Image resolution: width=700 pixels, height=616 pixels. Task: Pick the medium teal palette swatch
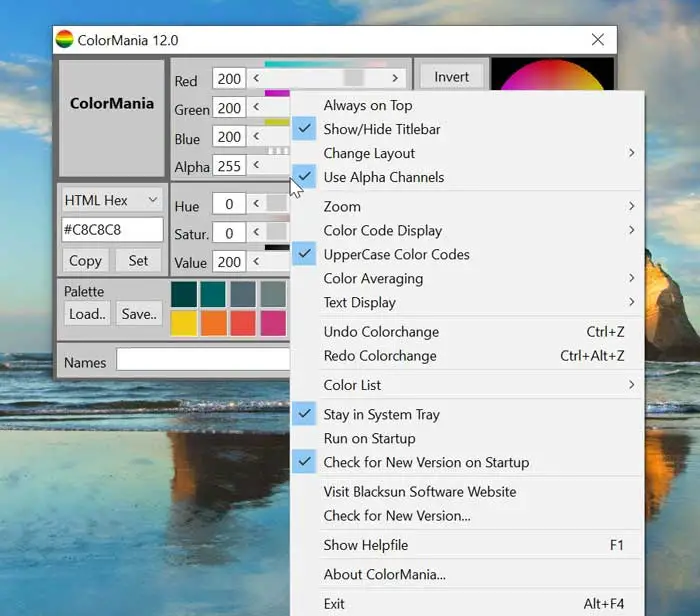coord(213,294)
